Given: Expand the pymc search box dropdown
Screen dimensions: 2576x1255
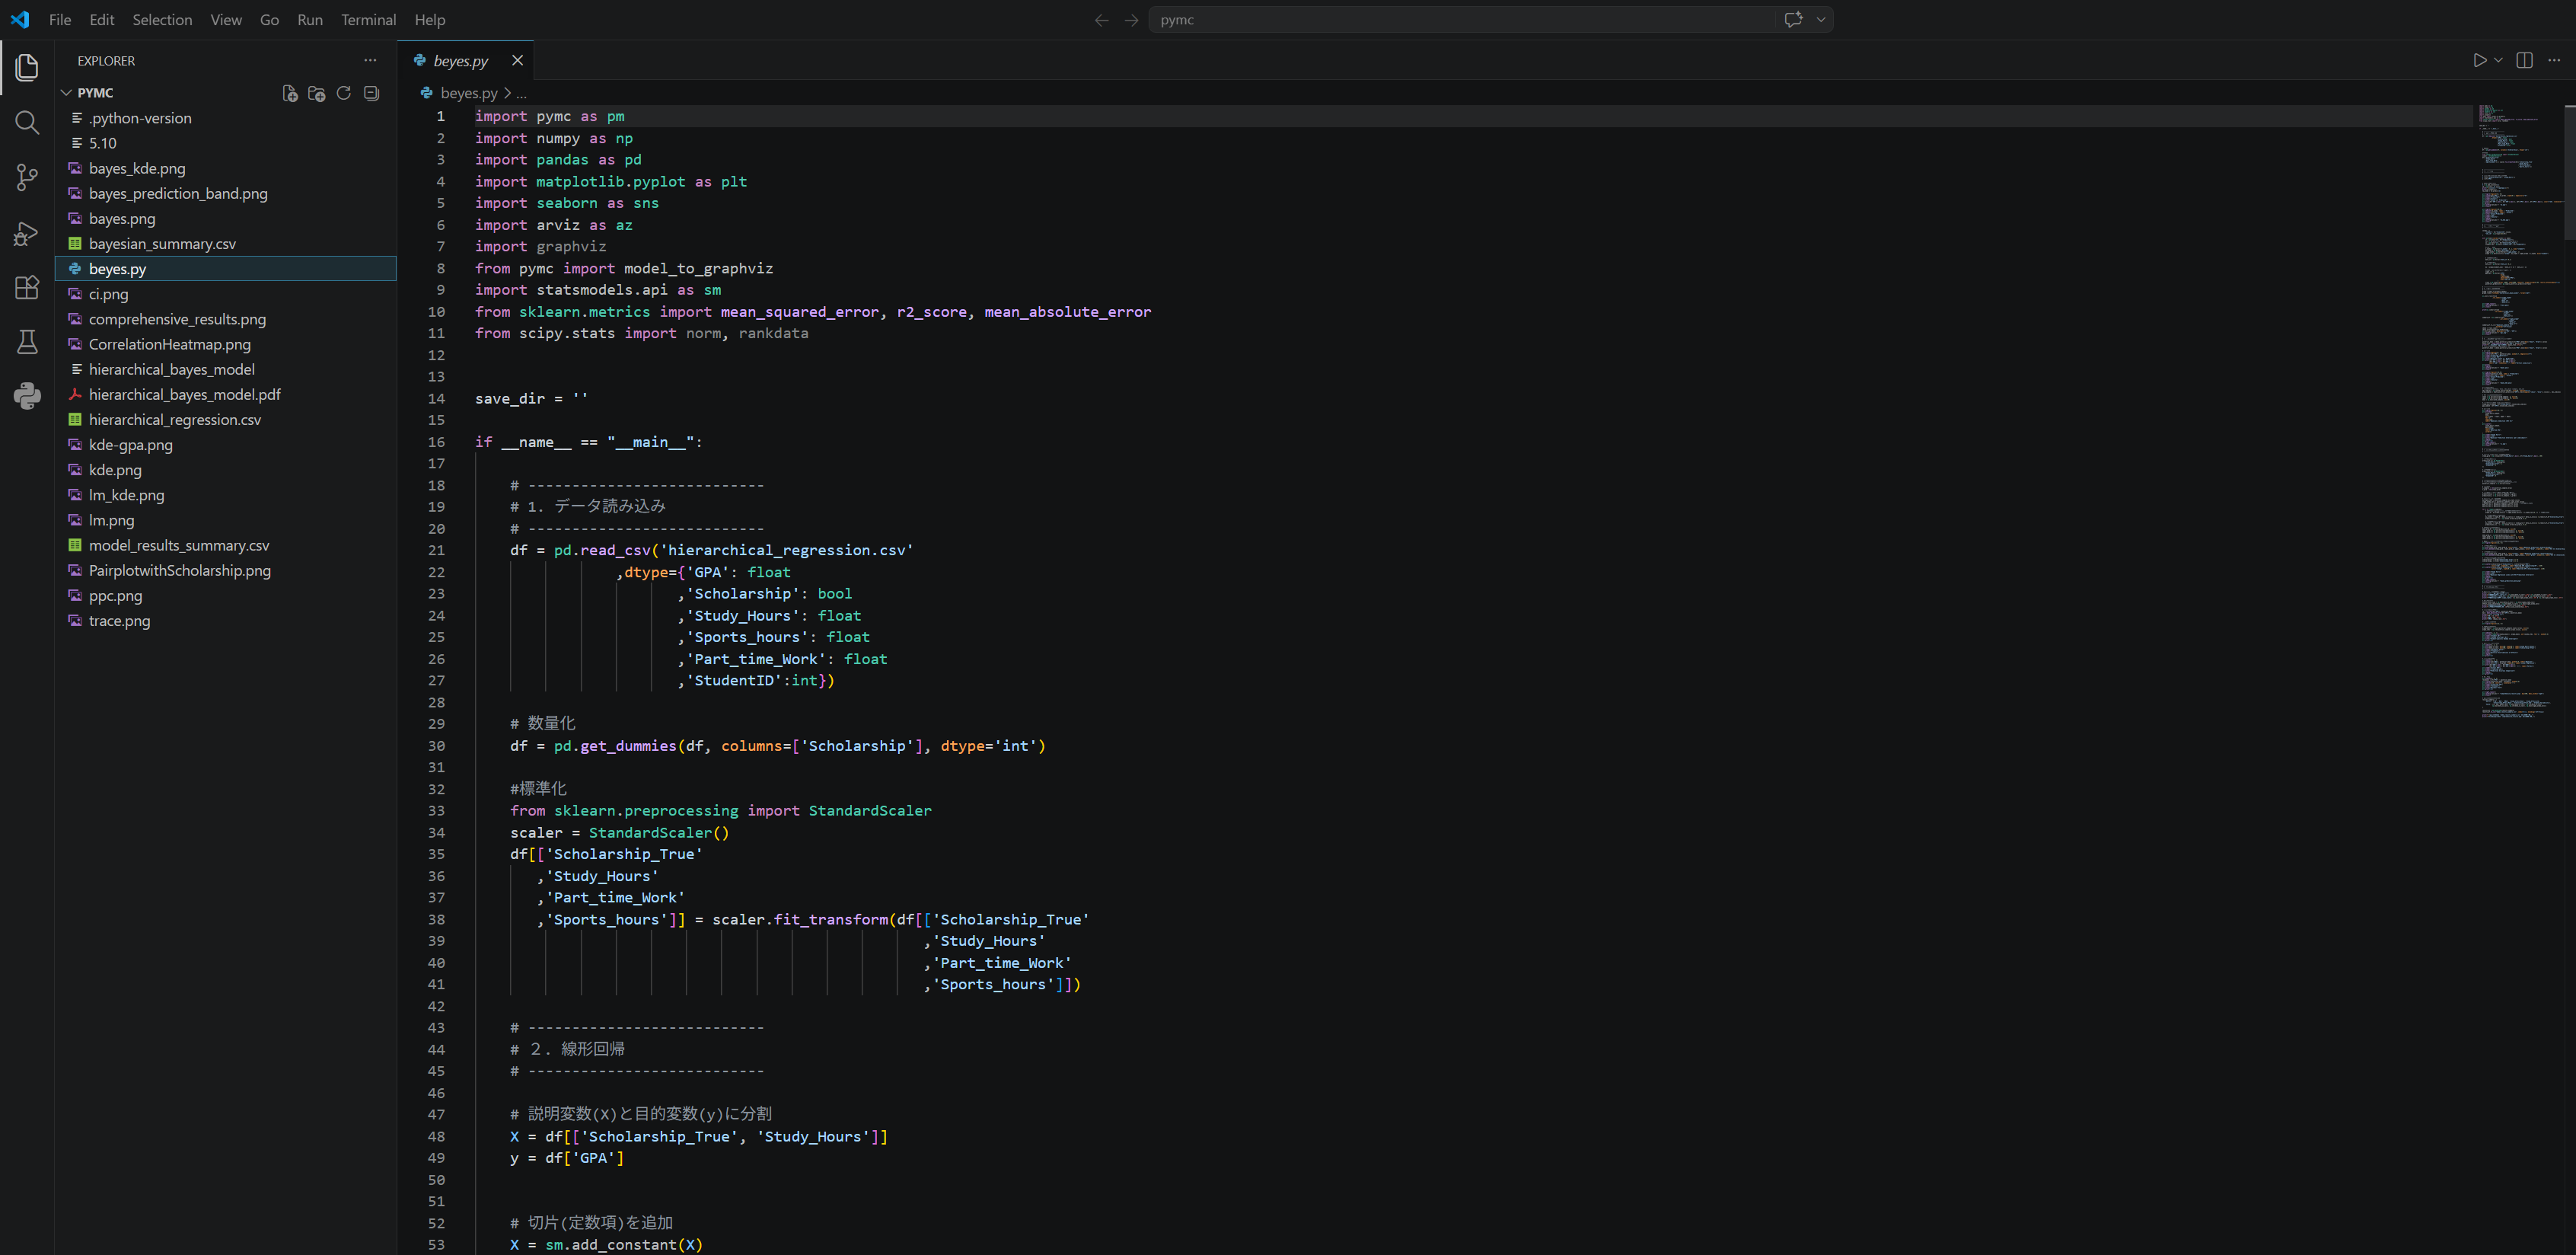Looking at the screenshot, I should point(1822,19).
